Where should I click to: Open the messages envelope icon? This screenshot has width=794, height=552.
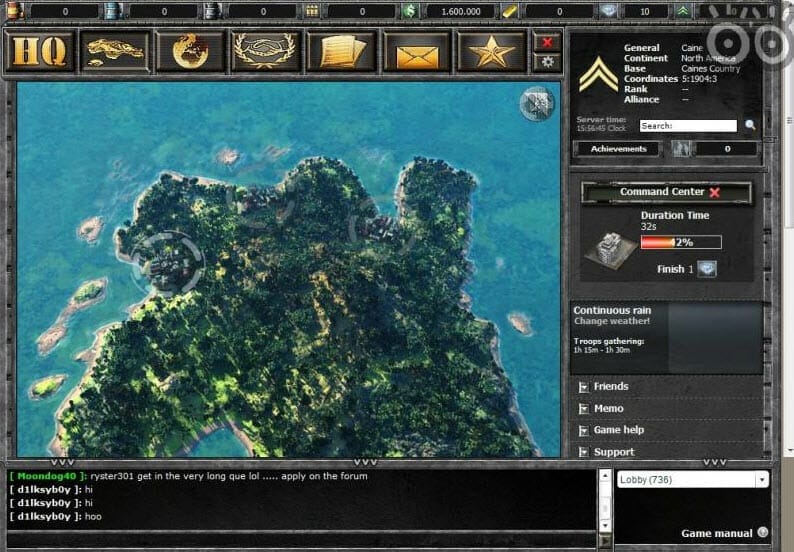pyautogui.click(x=416, y=51)
